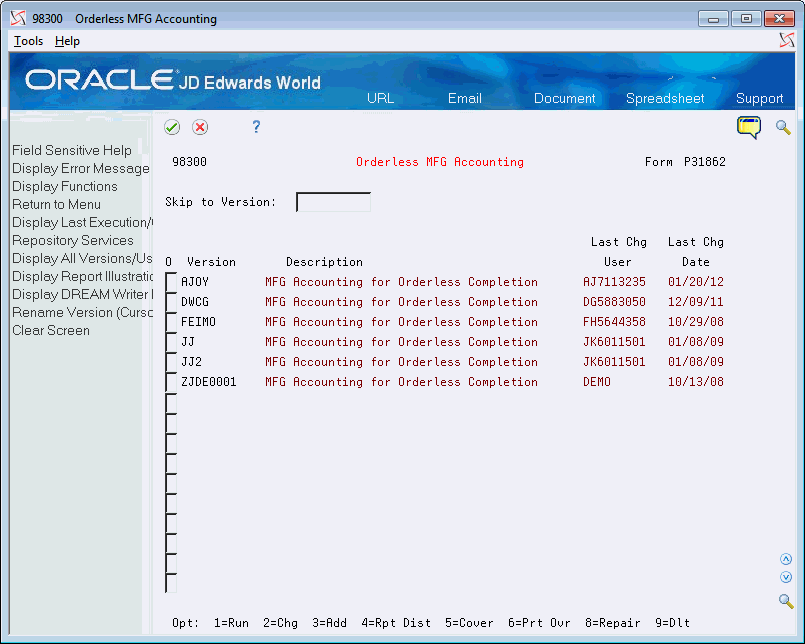Click the FEIMO version name
Viewport: 805px width, 644px height.
[199, 322]
